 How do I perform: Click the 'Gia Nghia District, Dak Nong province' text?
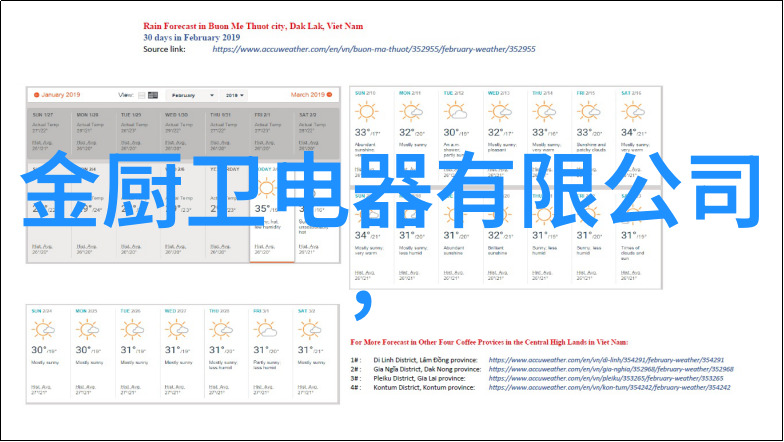tap(427, 369)
